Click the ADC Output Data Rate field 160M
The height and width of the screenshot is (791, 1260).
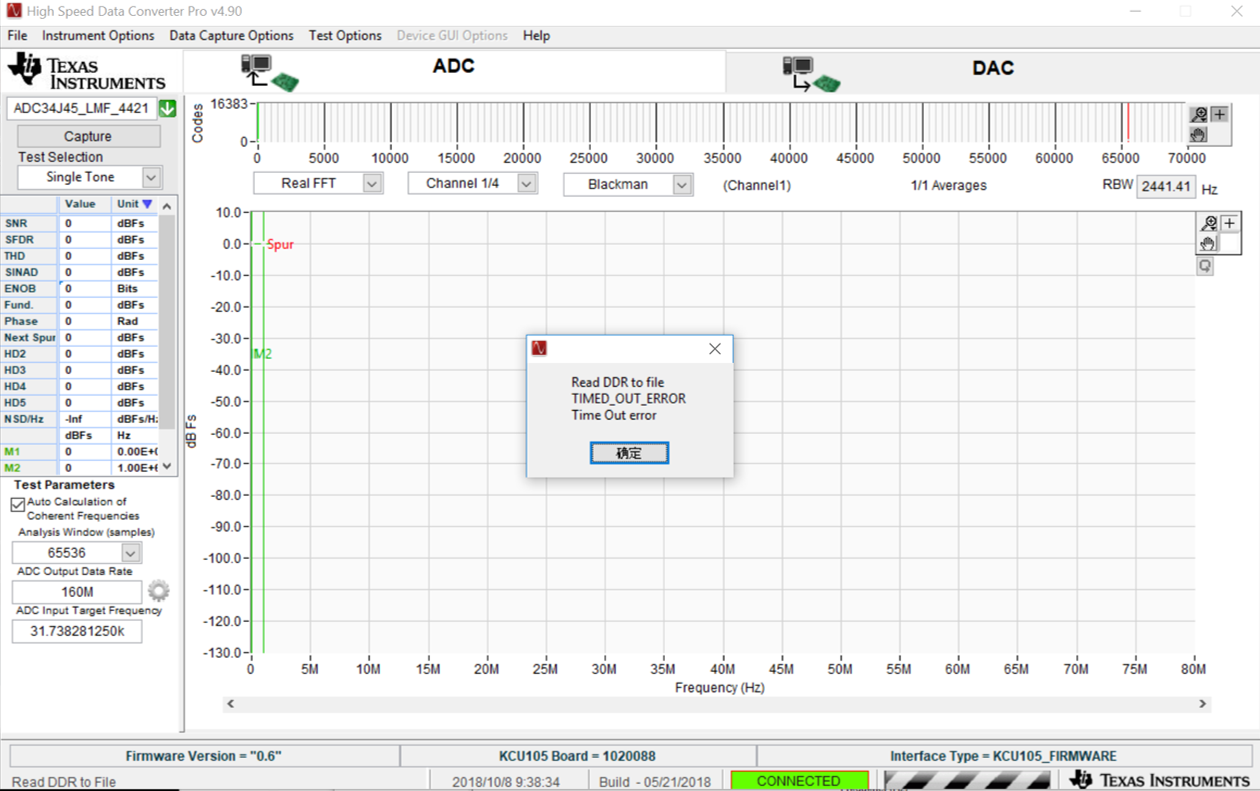point(77,592)
